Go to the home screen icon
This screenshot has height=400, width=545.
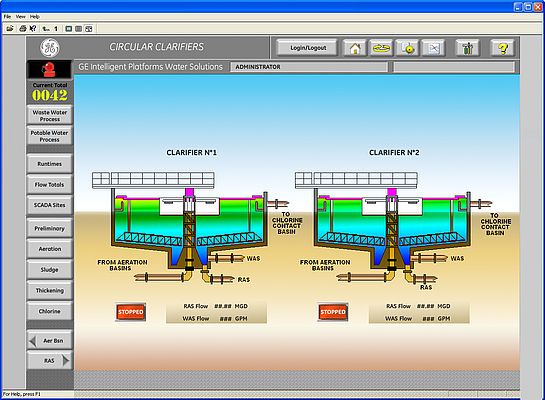(355, 48)
